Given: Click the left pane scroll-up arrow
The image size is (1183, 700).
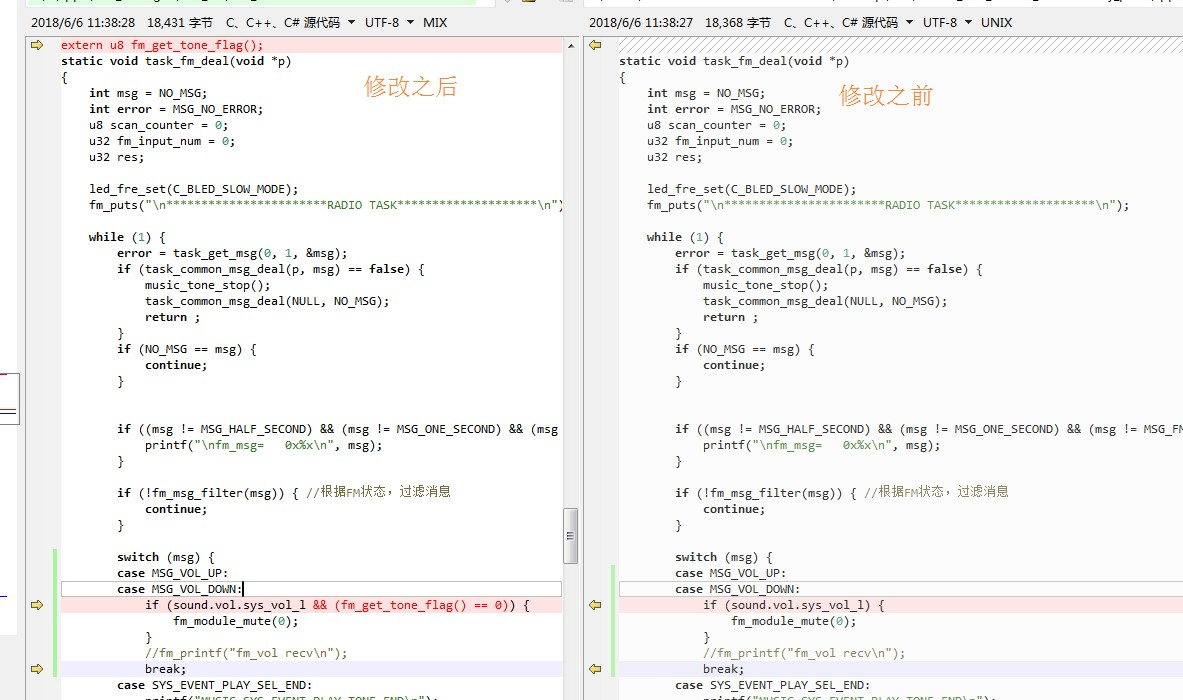Looking at the screenshot, I should (571, 46).
